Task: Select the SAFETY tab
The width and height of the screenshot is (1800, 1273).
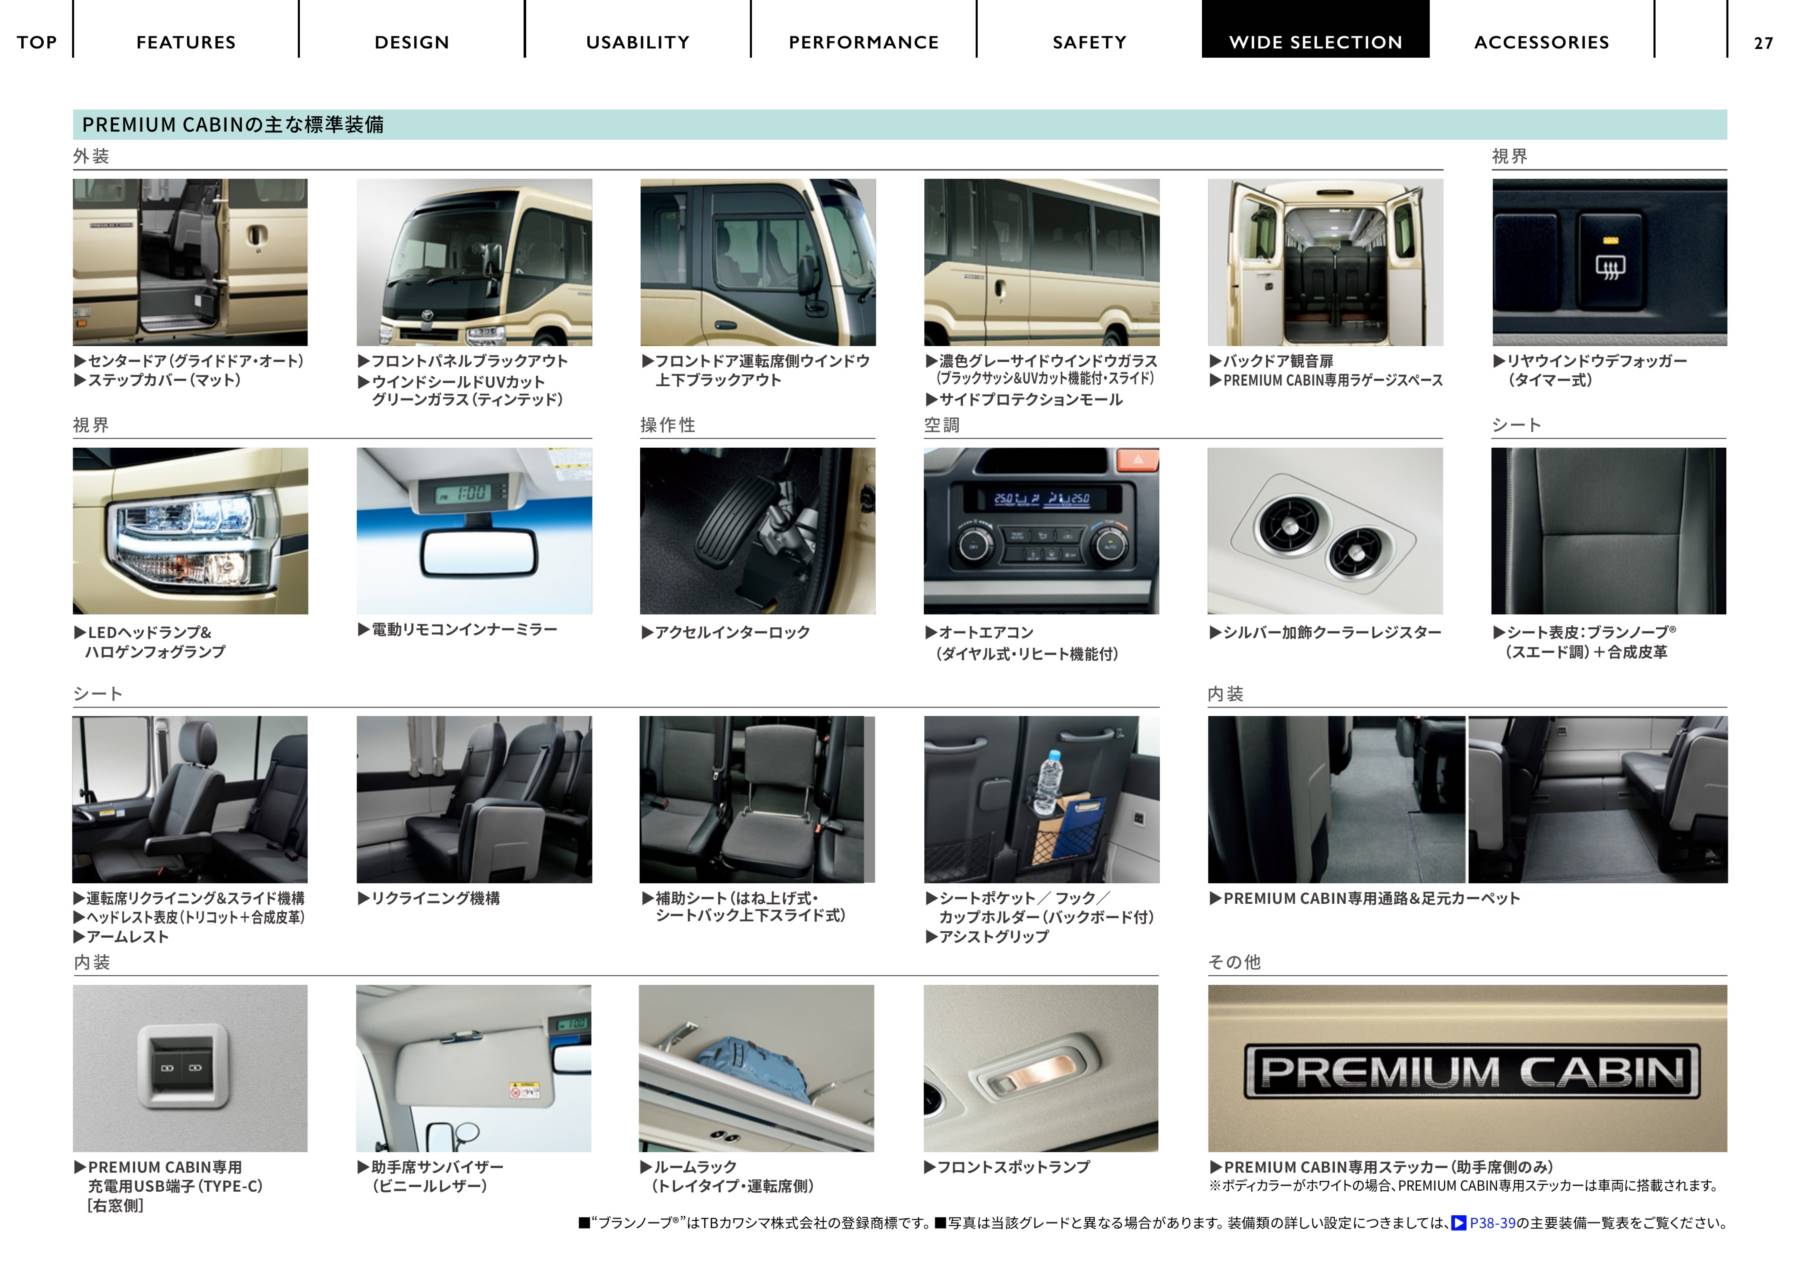Action: [x=1089, y=42]
